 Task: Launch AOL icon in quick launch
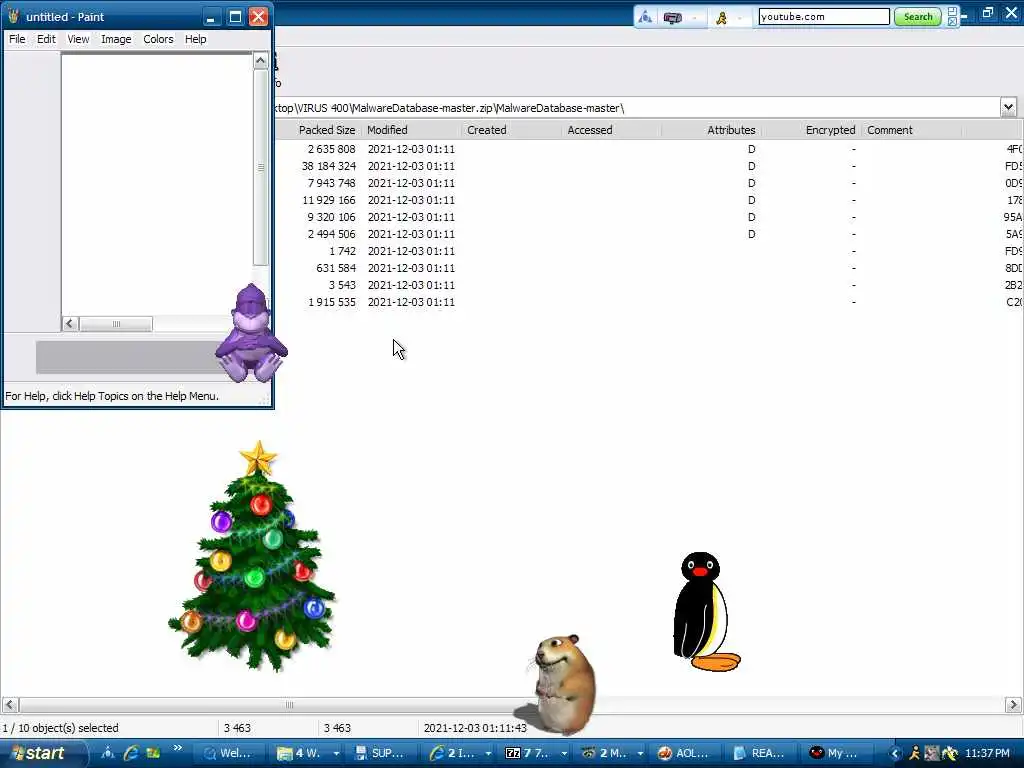[108, 753]
